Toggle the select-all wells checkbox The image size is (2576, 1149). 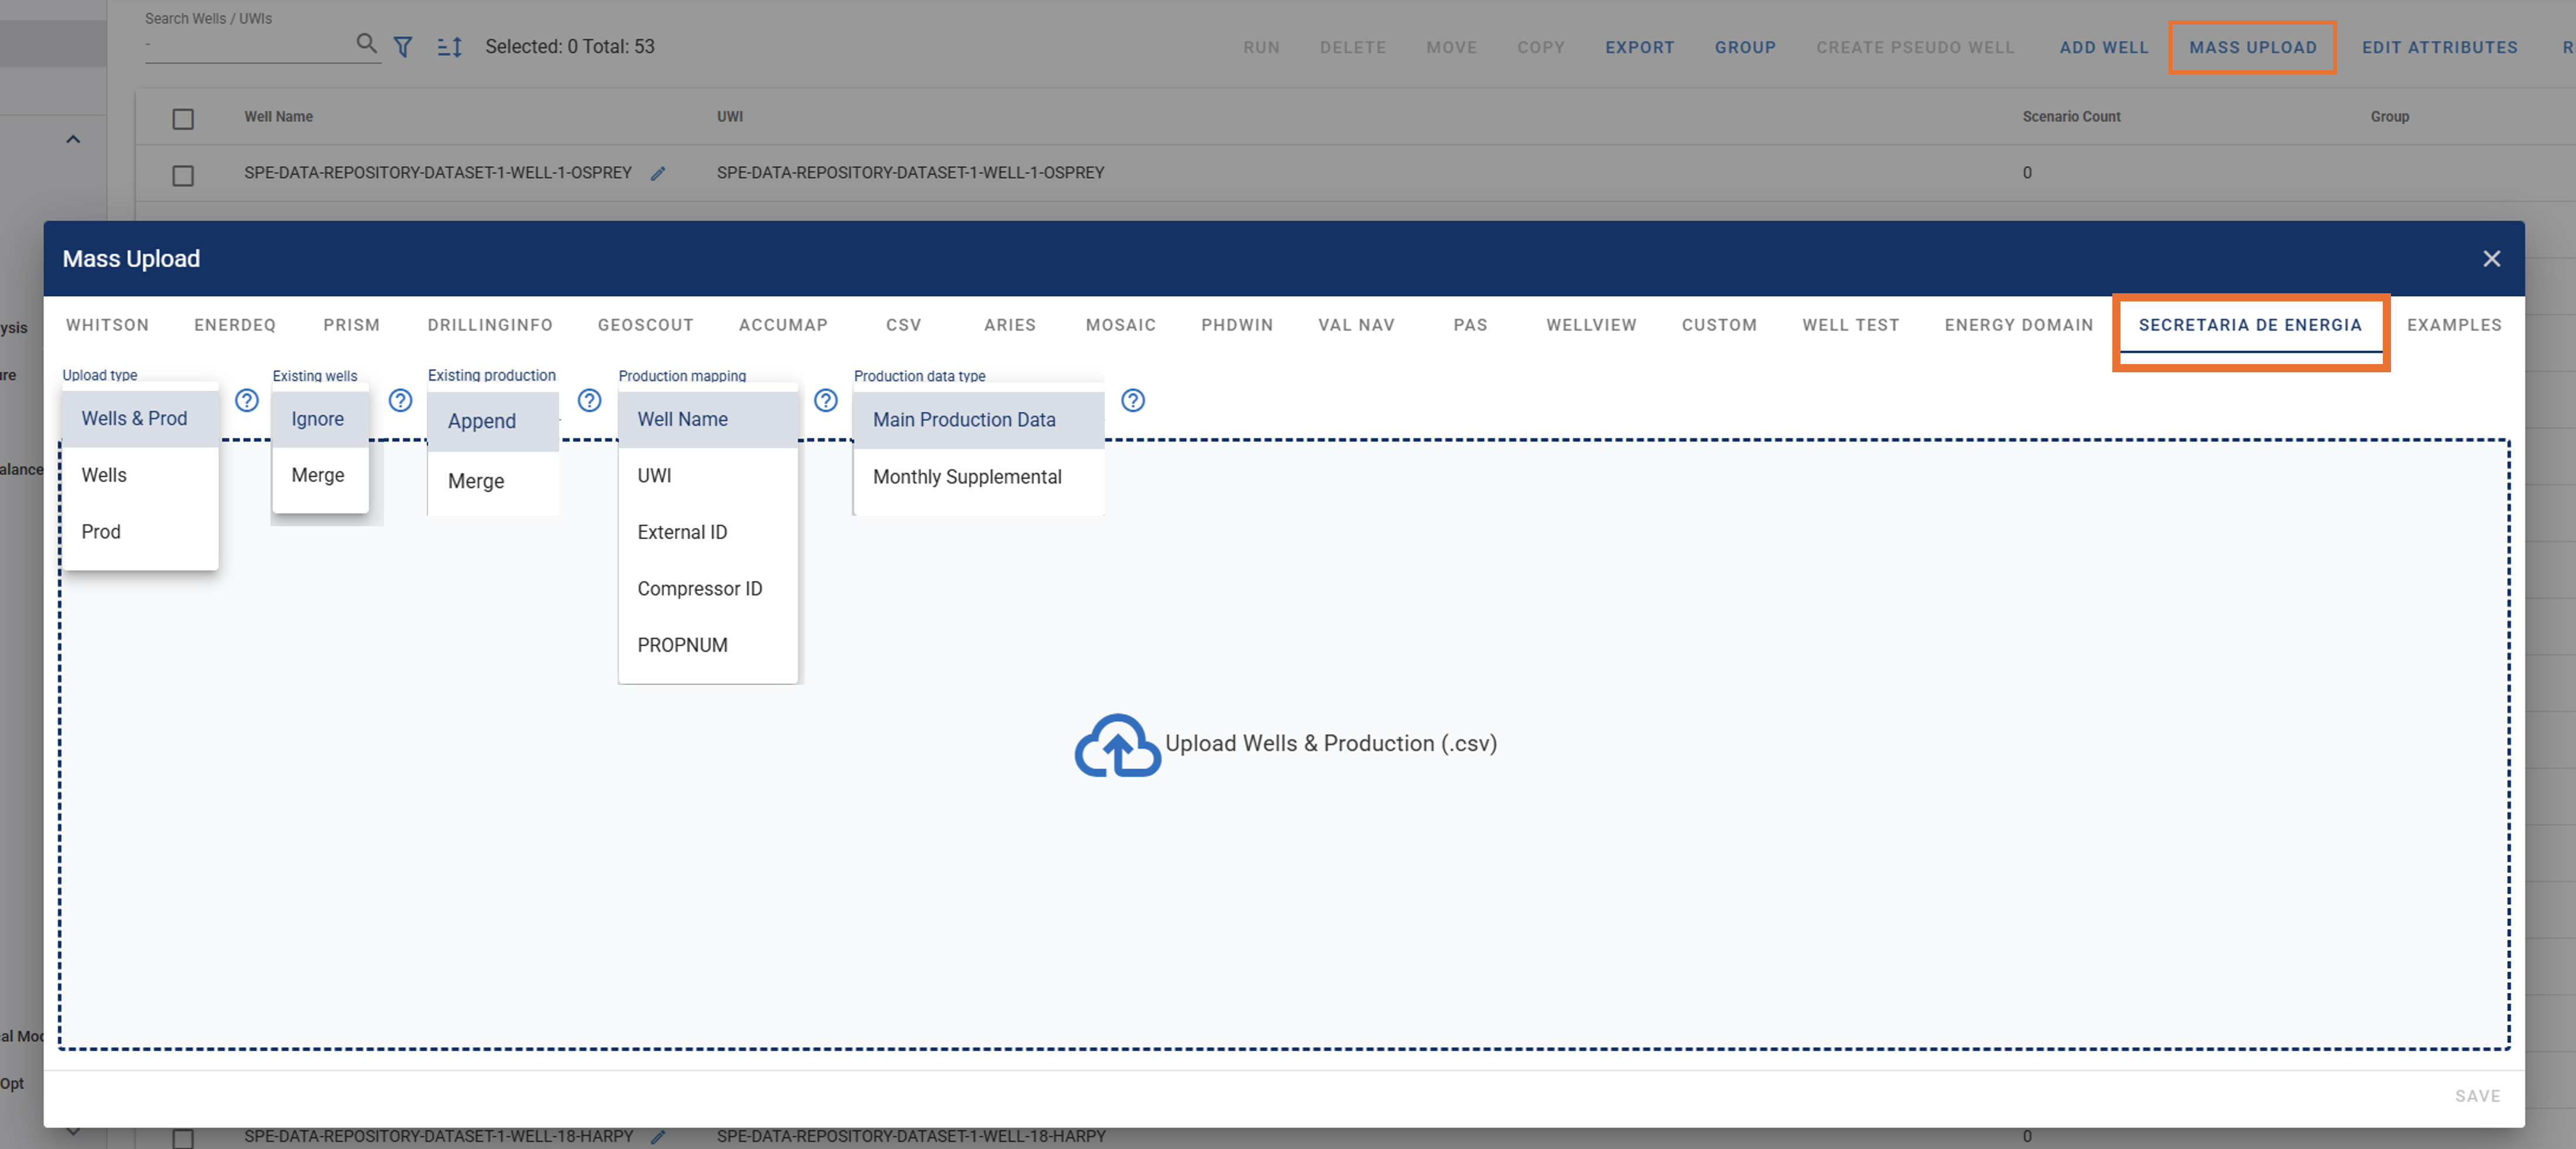click(183, 119)
